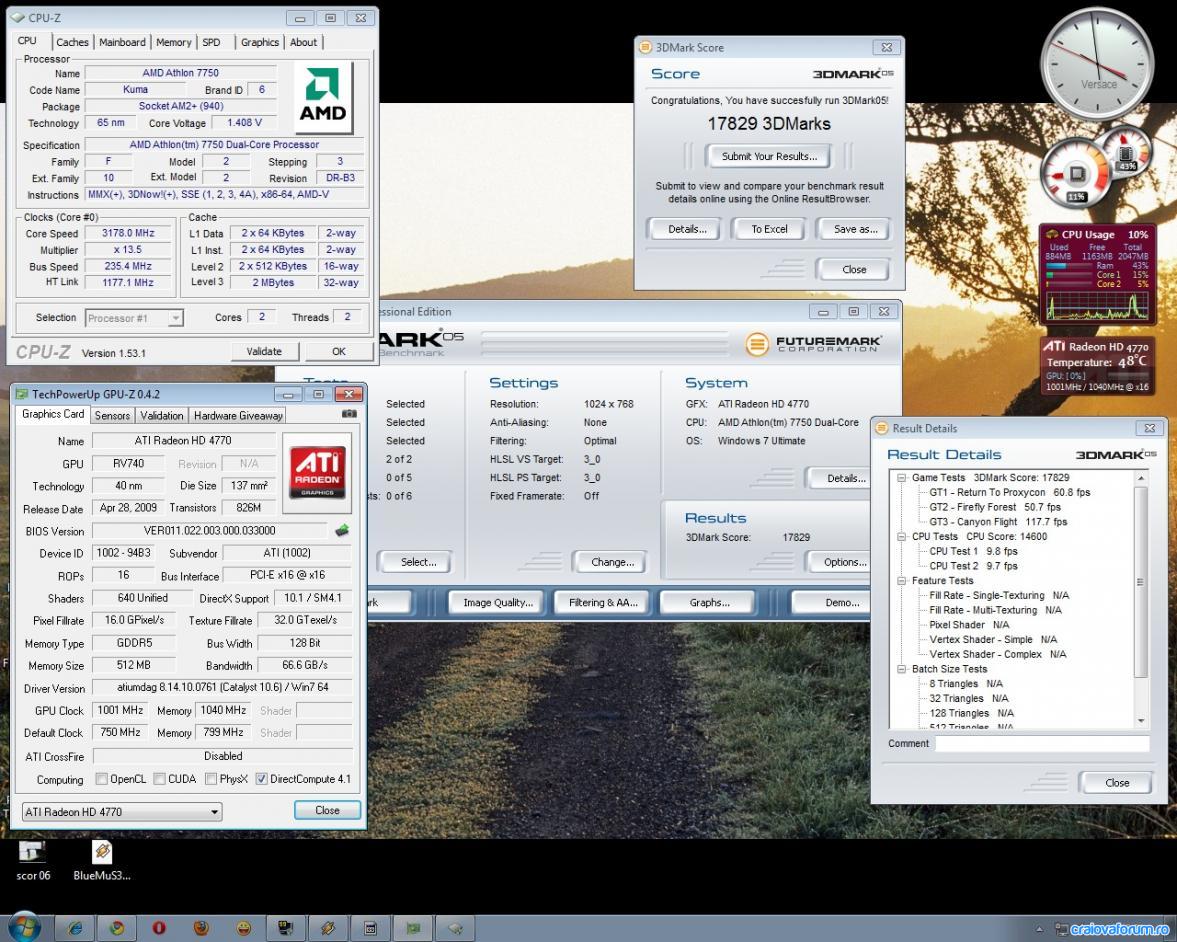Click the Image Quality button in 3DMark05

pyautogui.click(x=498, y=603)
